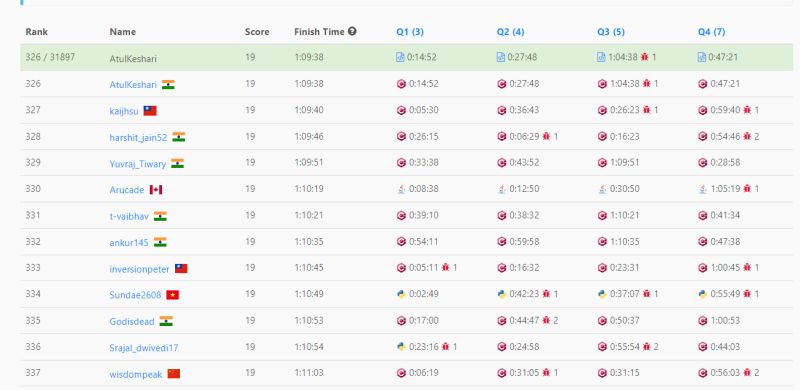The image size is (800, 390).
Task: Click the bug icon beside Godisdead's Q2 time
Action: (546, 321)
